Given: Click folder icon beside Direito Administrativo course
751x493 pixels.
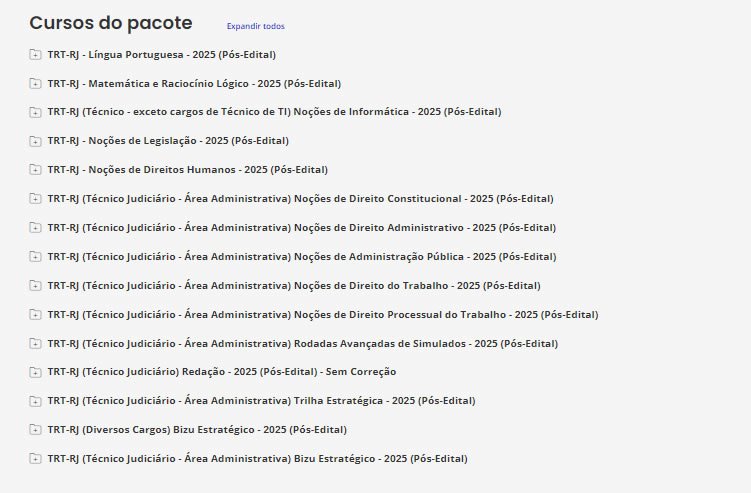Looking at the screenshot, I should tap(35, 228).
